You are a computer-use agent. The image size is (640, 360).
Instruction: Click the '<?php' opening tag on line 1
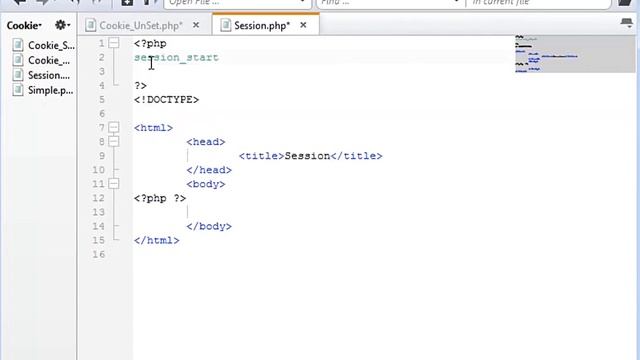150,44
